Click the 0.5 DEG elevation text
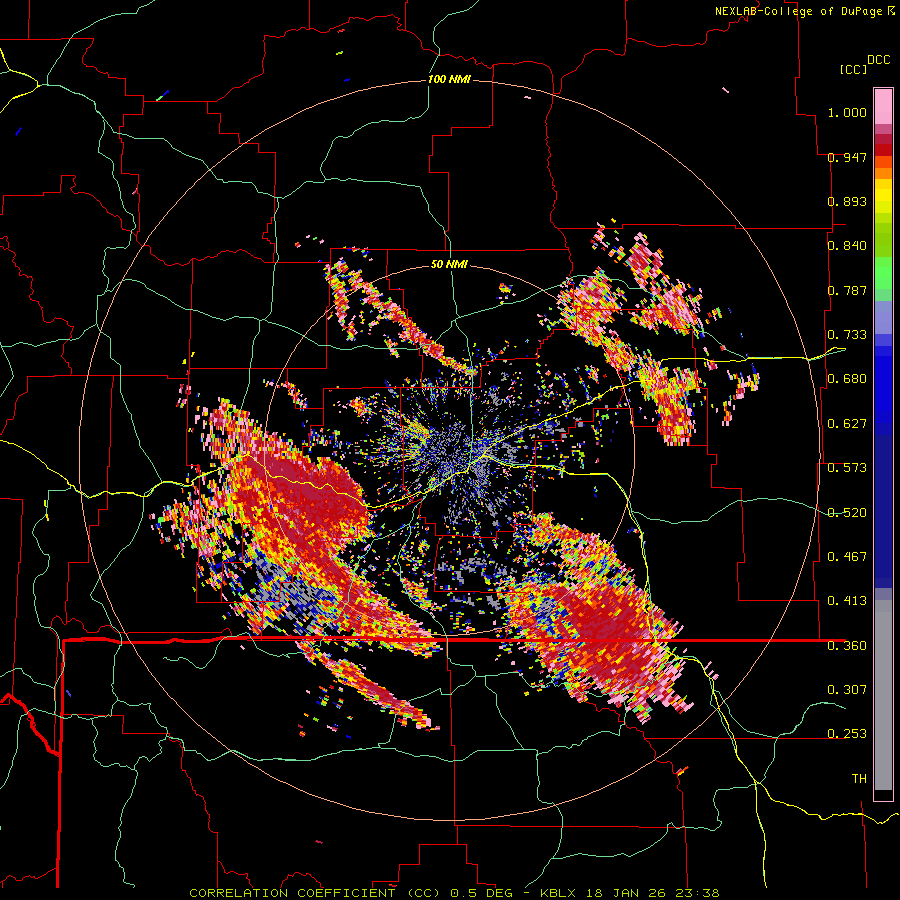The width and height of the screenshot is (900, 900). [x=481, y=893]
